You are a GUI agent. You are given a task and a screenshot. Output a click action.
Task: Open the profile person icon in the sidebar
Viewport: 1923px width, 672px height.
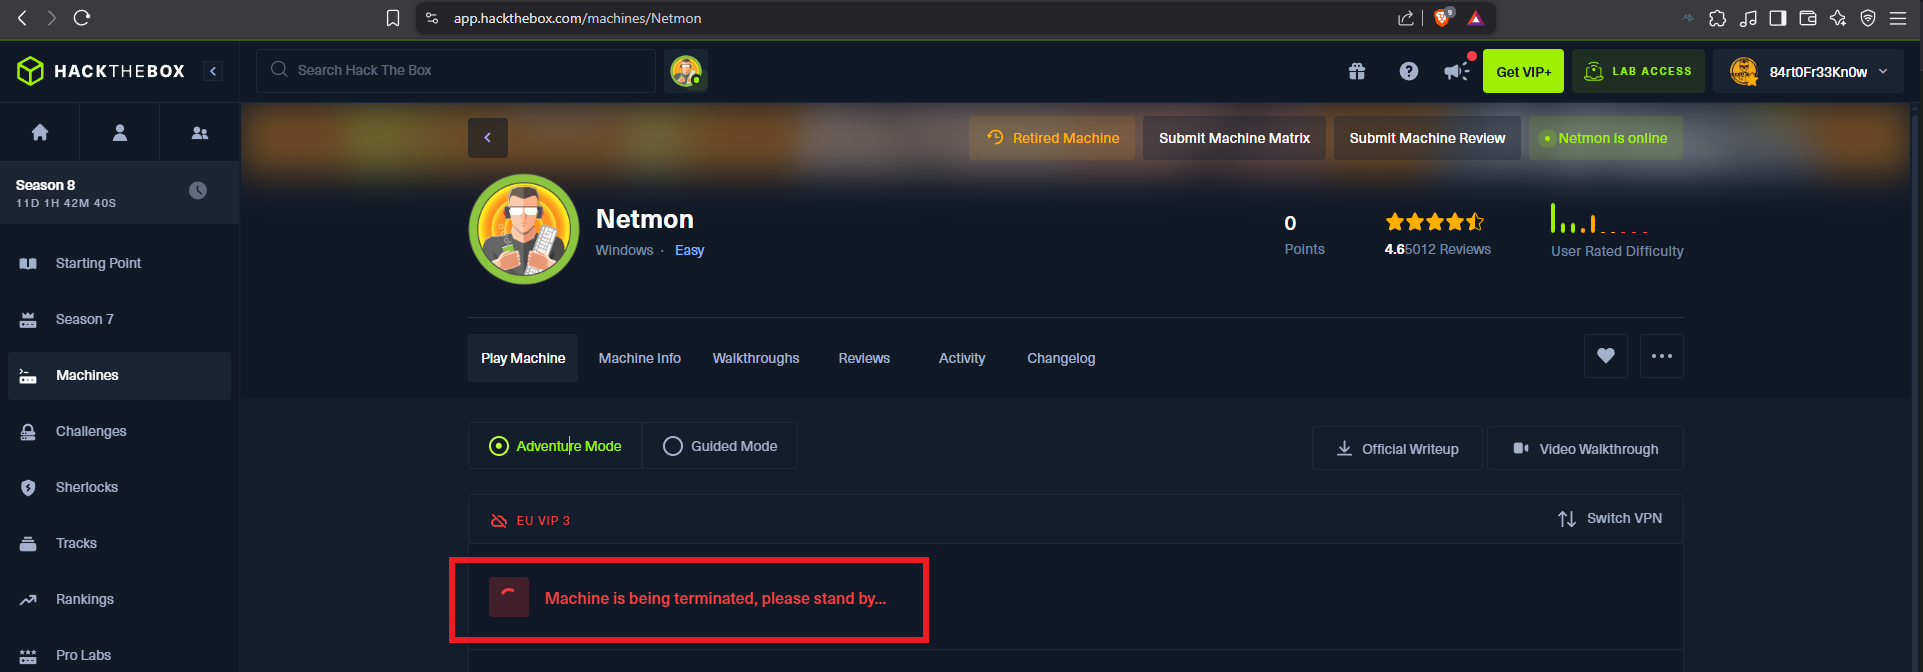click(120, 132)
